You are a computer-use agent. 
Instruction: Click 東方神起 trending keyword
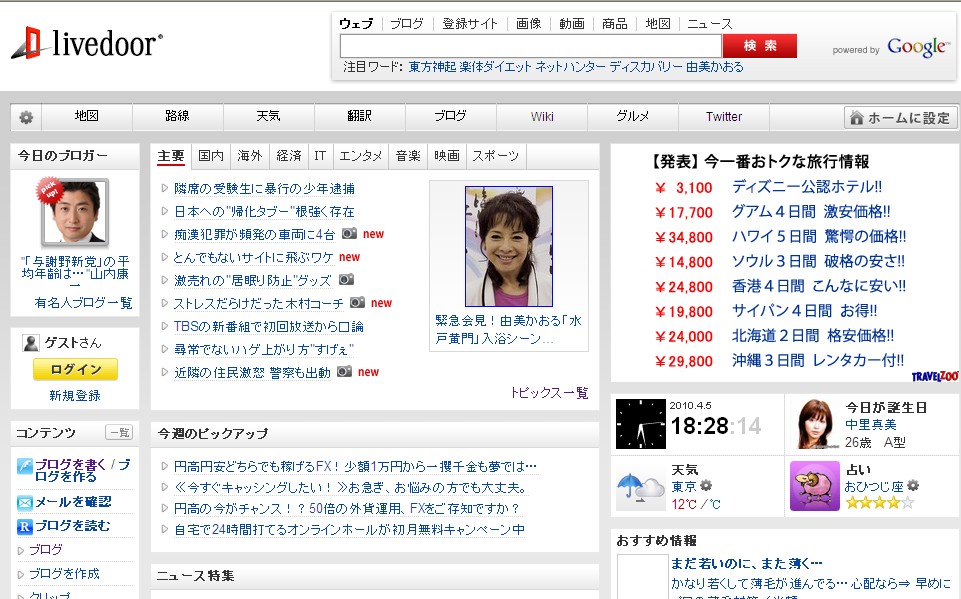pyautogui.click(x=432, y=66)
